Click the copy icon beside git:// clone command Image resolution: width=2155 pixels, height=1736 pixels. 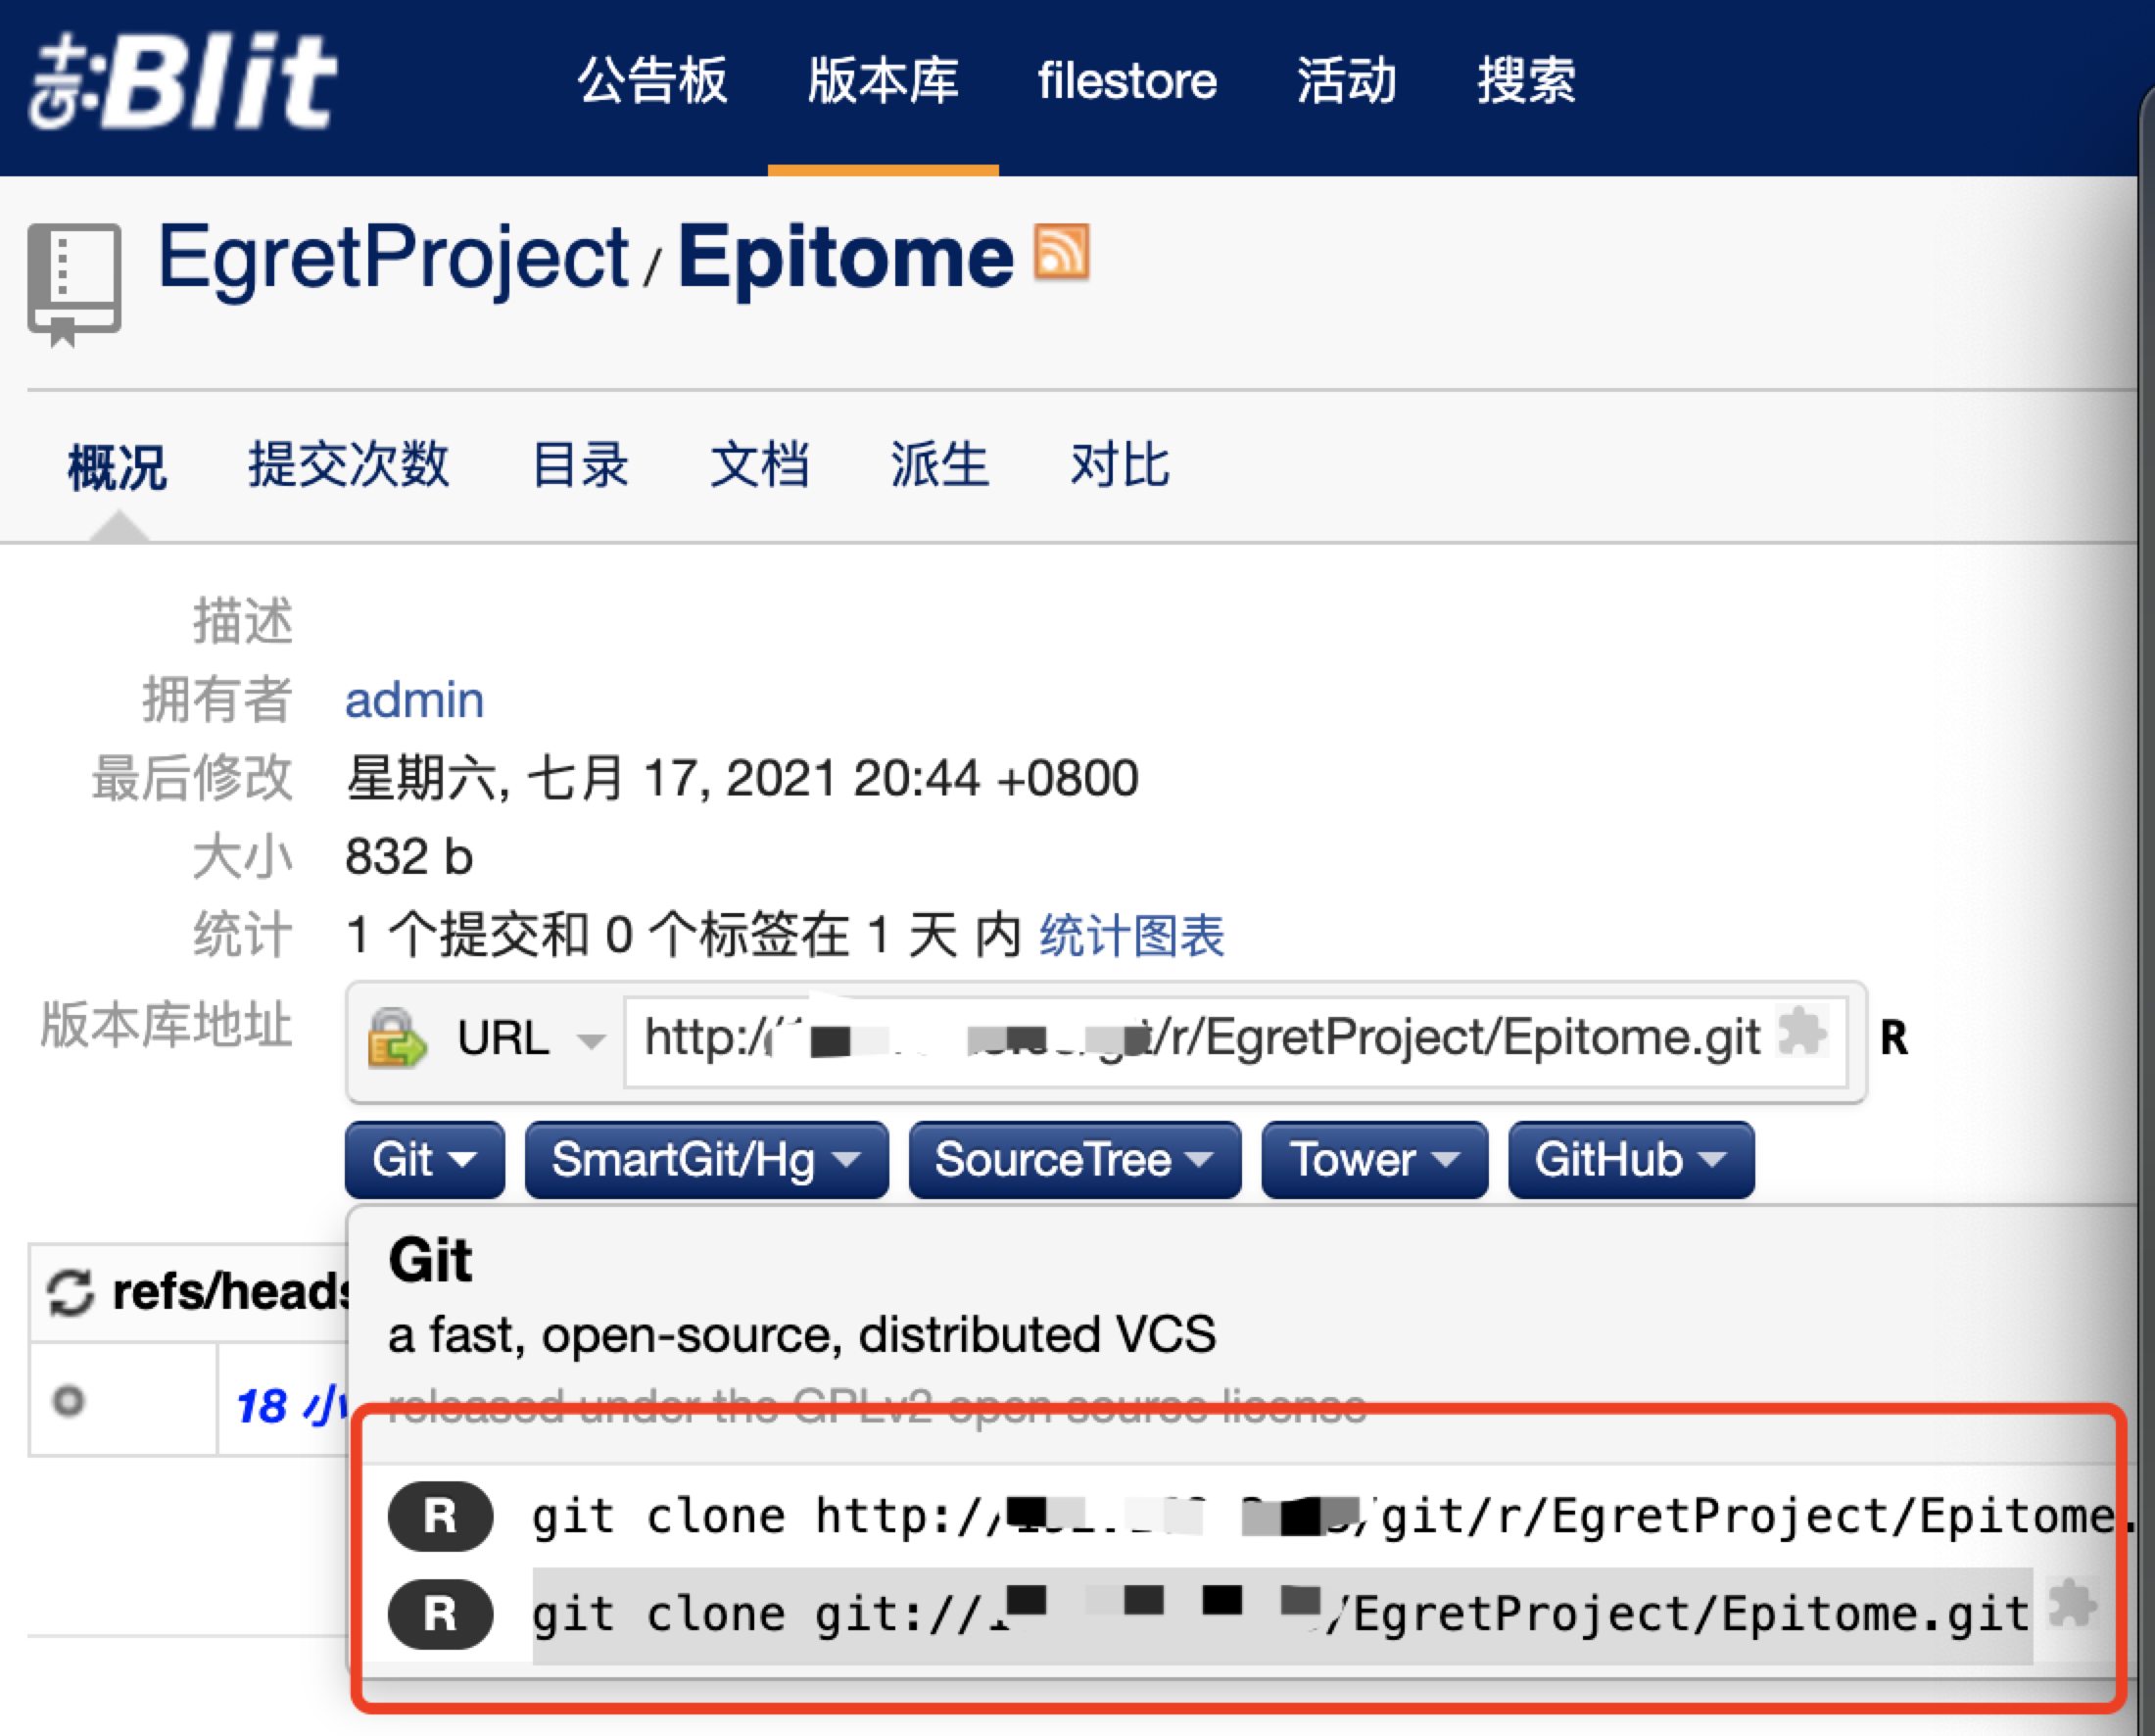(2072, 1604)
